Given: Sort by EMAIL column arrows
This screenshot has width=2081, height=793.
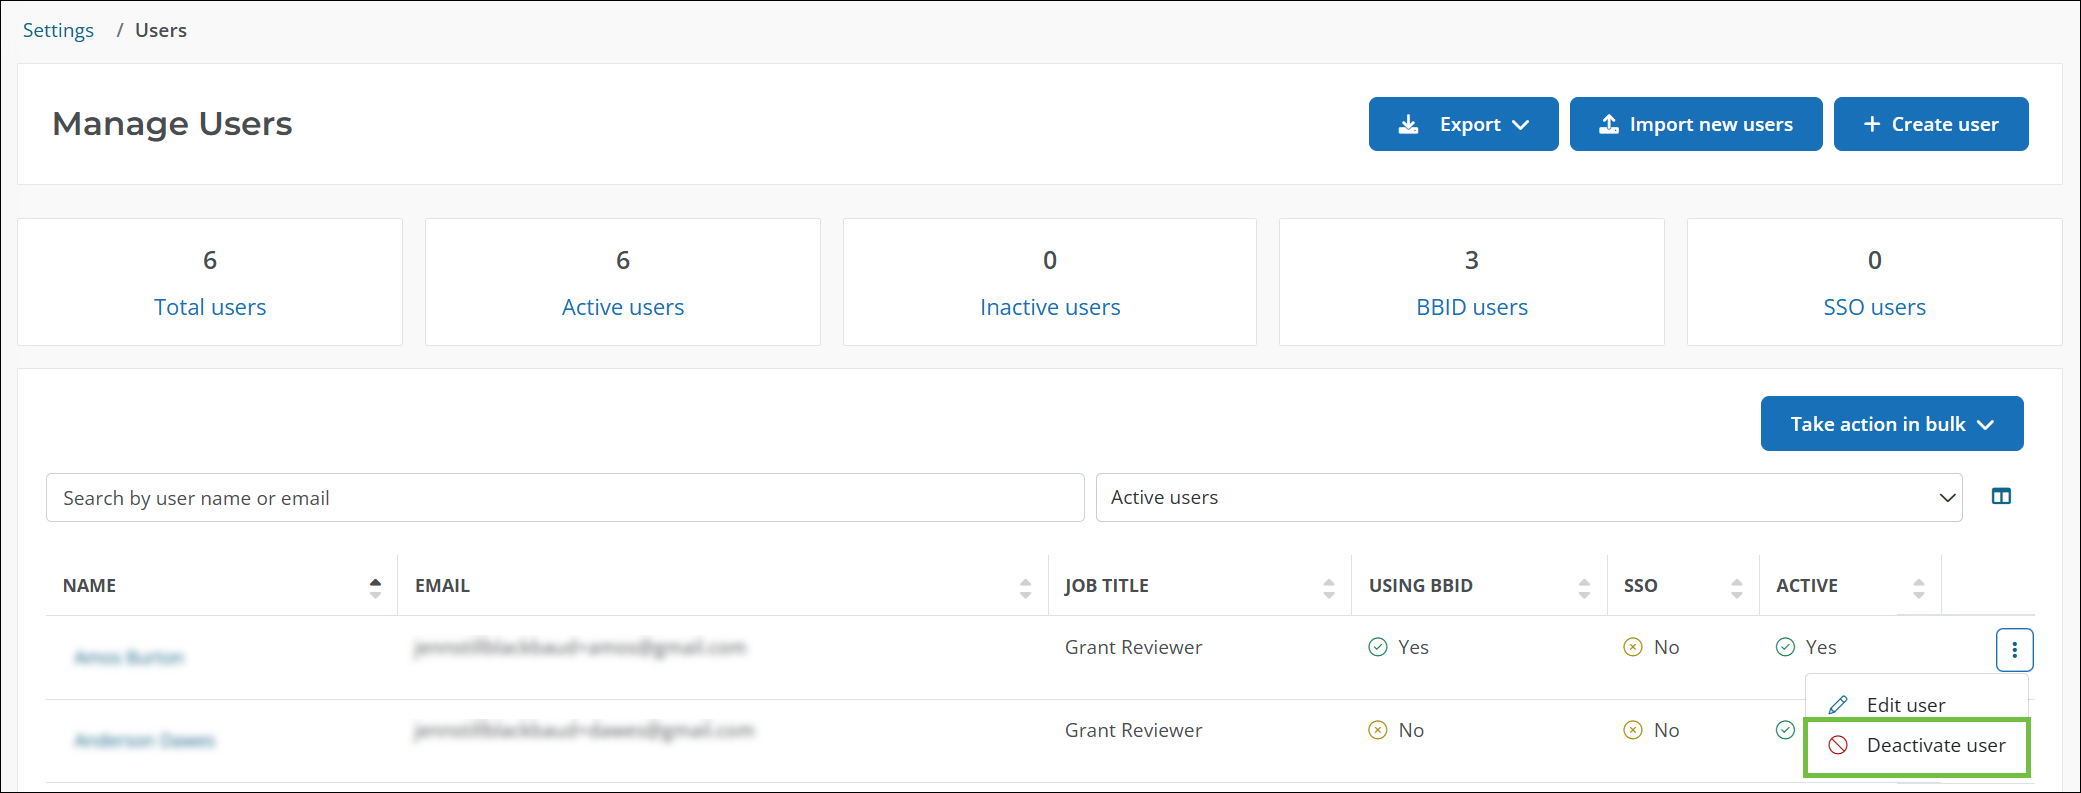Looking at the screenshot, I should pyautogui.click(x=1025, y=587).
